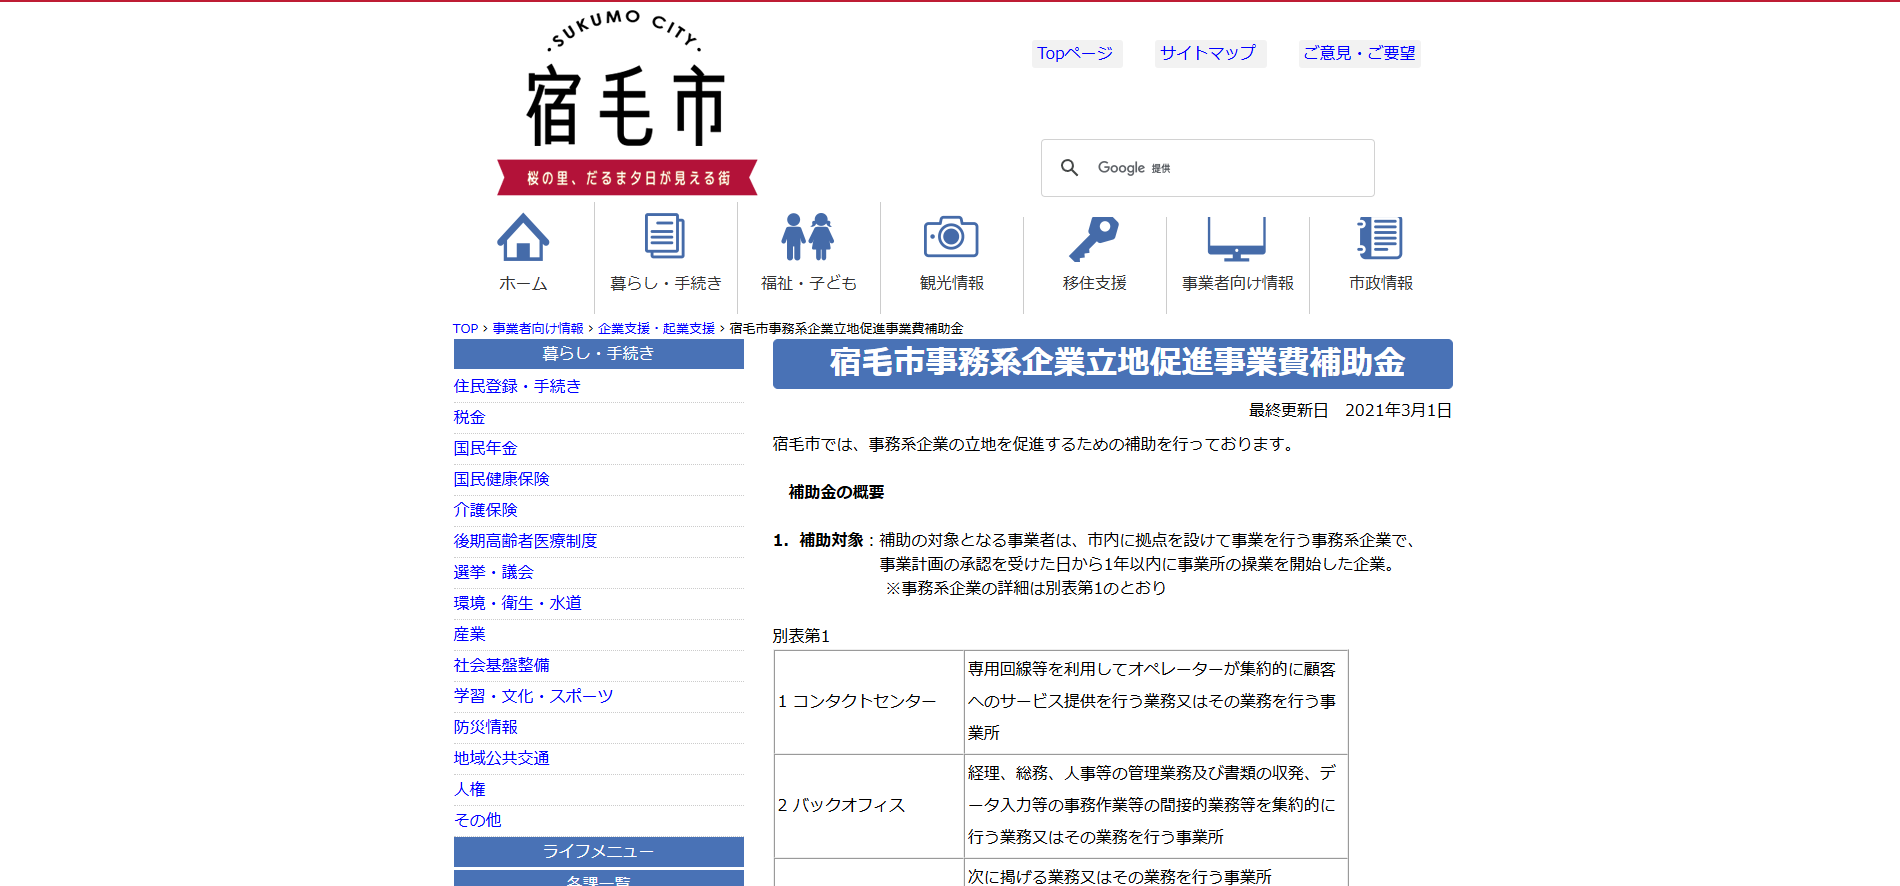Open sidebar 後期高齢者医療制度 link
Viewport: 1900px width, 886px height.
pos(525,541)
